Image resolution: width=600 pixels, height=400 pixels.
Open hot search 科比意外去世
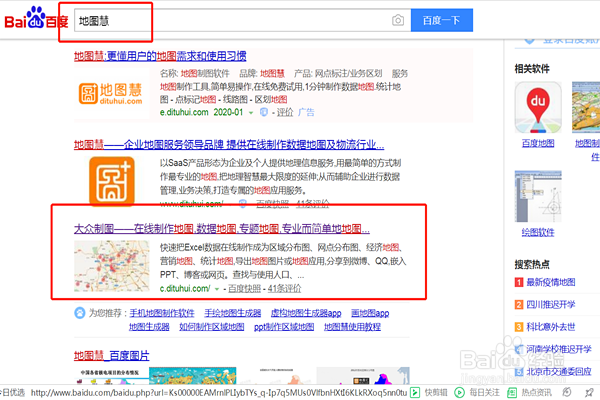coord(551,327)
